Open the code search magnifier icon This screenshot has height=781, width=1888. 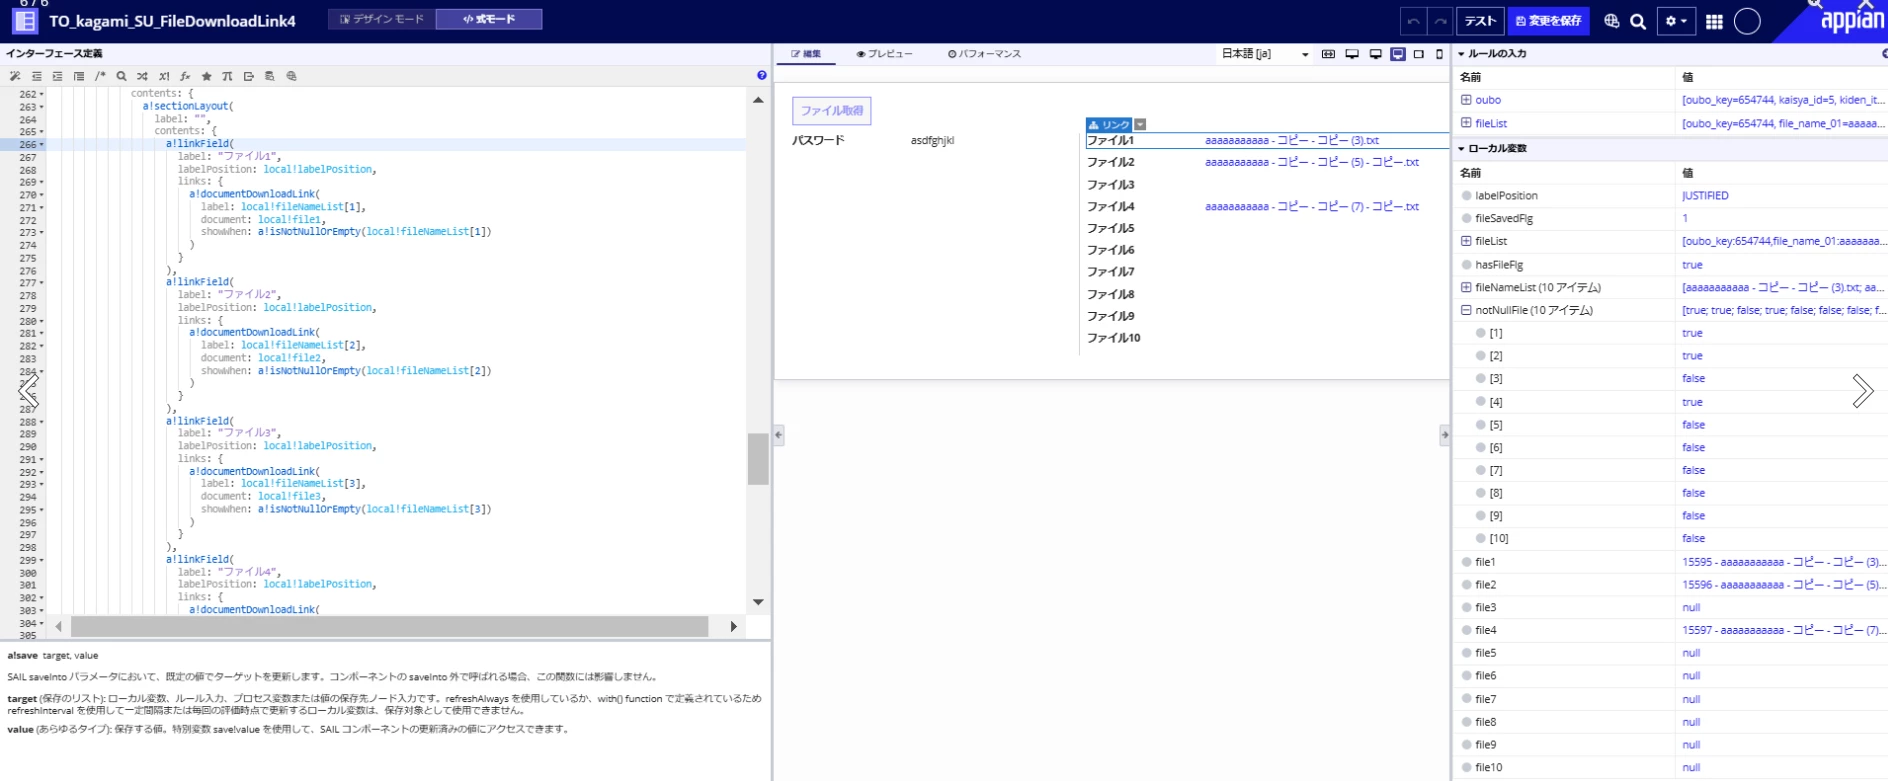click(121, 76)
